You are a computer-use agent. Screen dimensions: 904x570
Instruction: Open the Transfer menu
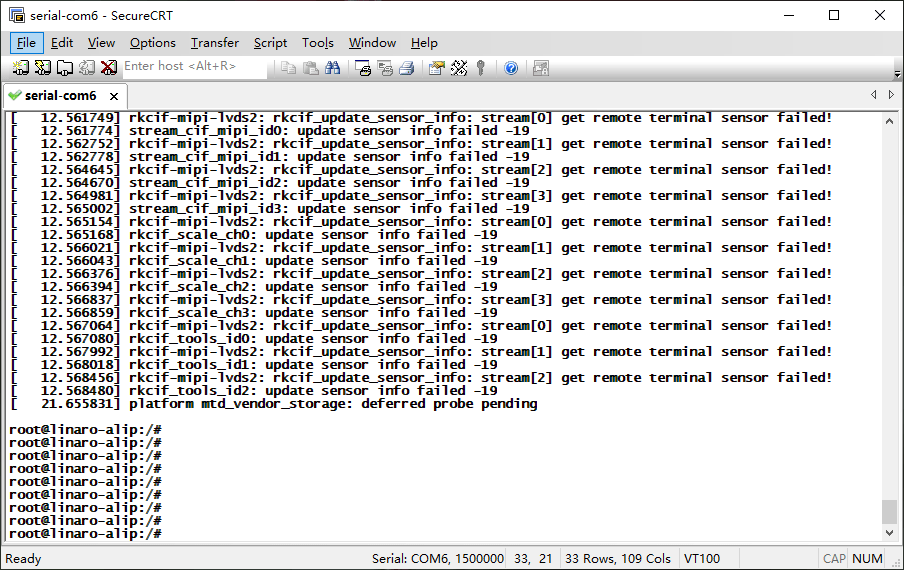pyautogui.click(x=214, y=43)
